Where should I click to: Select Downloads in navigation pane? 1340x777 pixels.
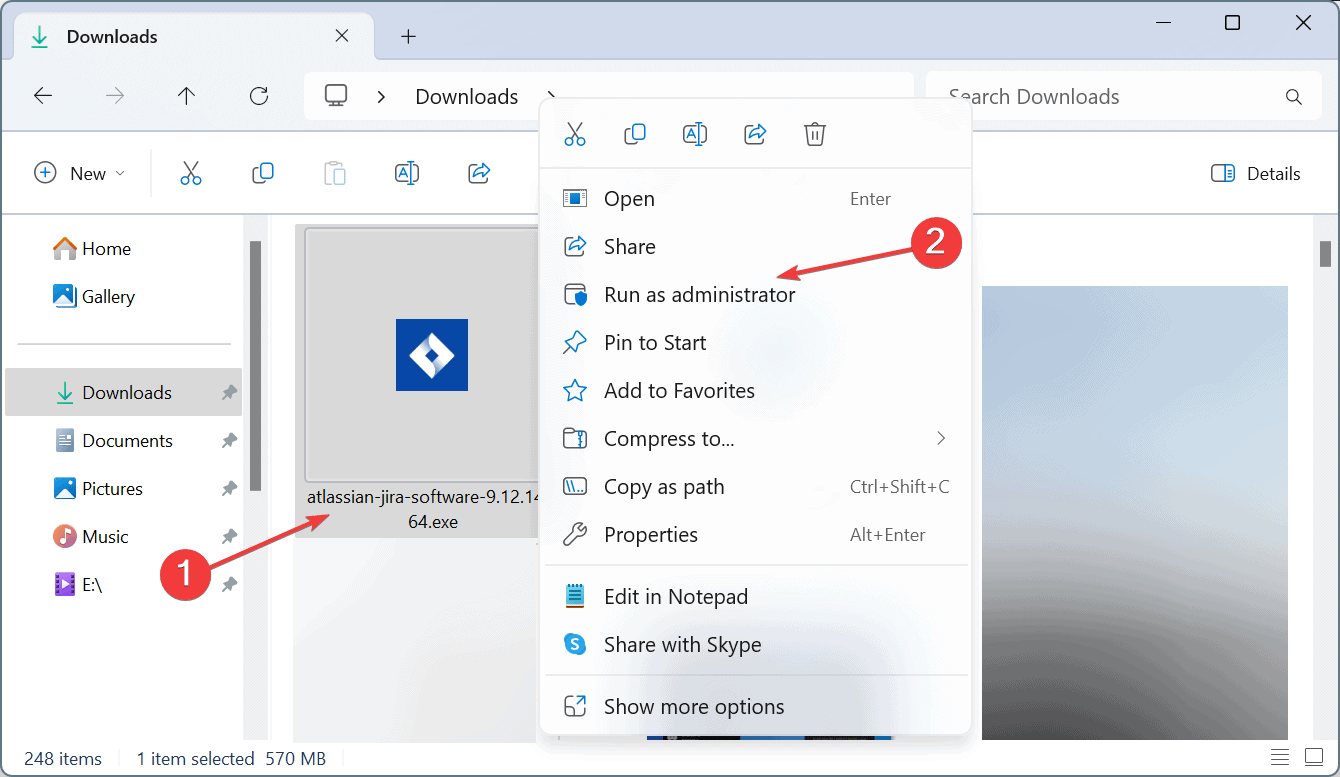(x=124, y=392)
